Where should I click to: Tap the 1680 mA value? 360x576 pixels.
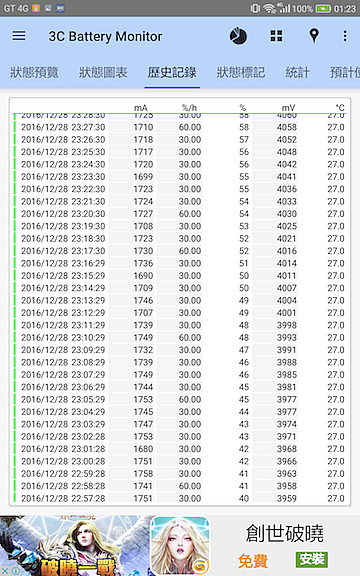[x=143, y=449]
